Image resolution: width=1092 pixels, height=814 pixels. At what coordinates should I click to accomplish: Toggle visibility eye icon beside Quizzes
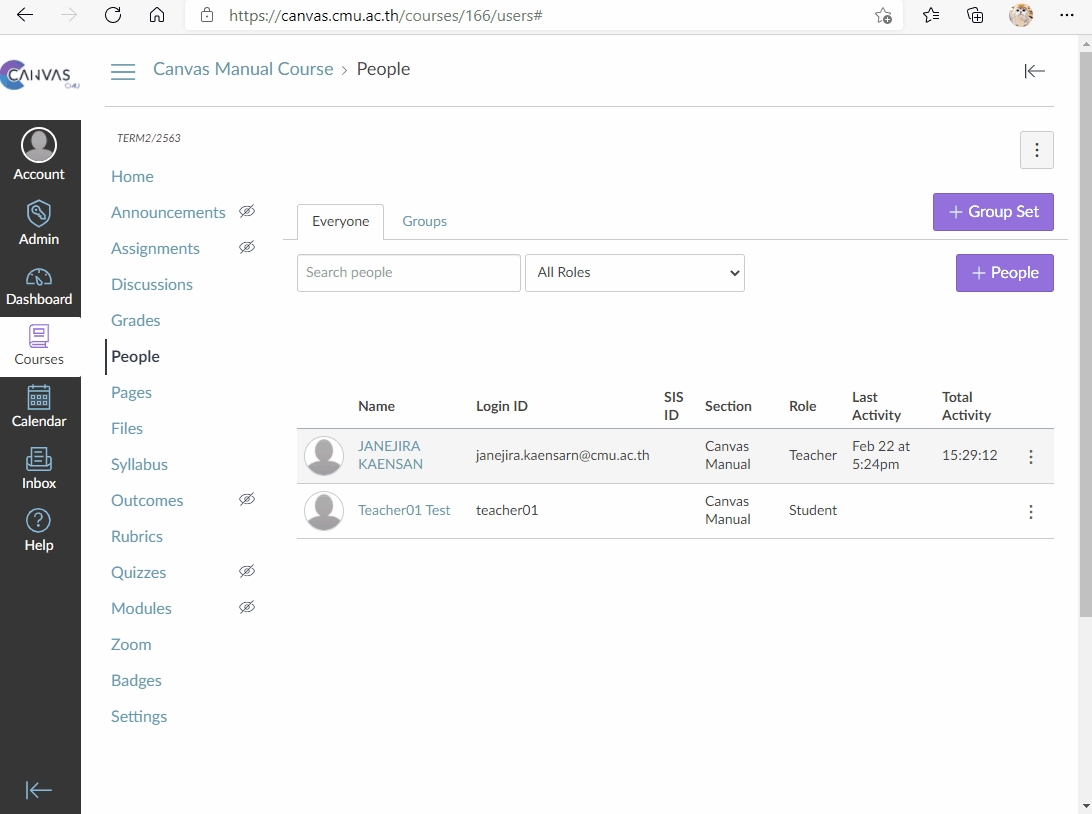coord(246,572)
